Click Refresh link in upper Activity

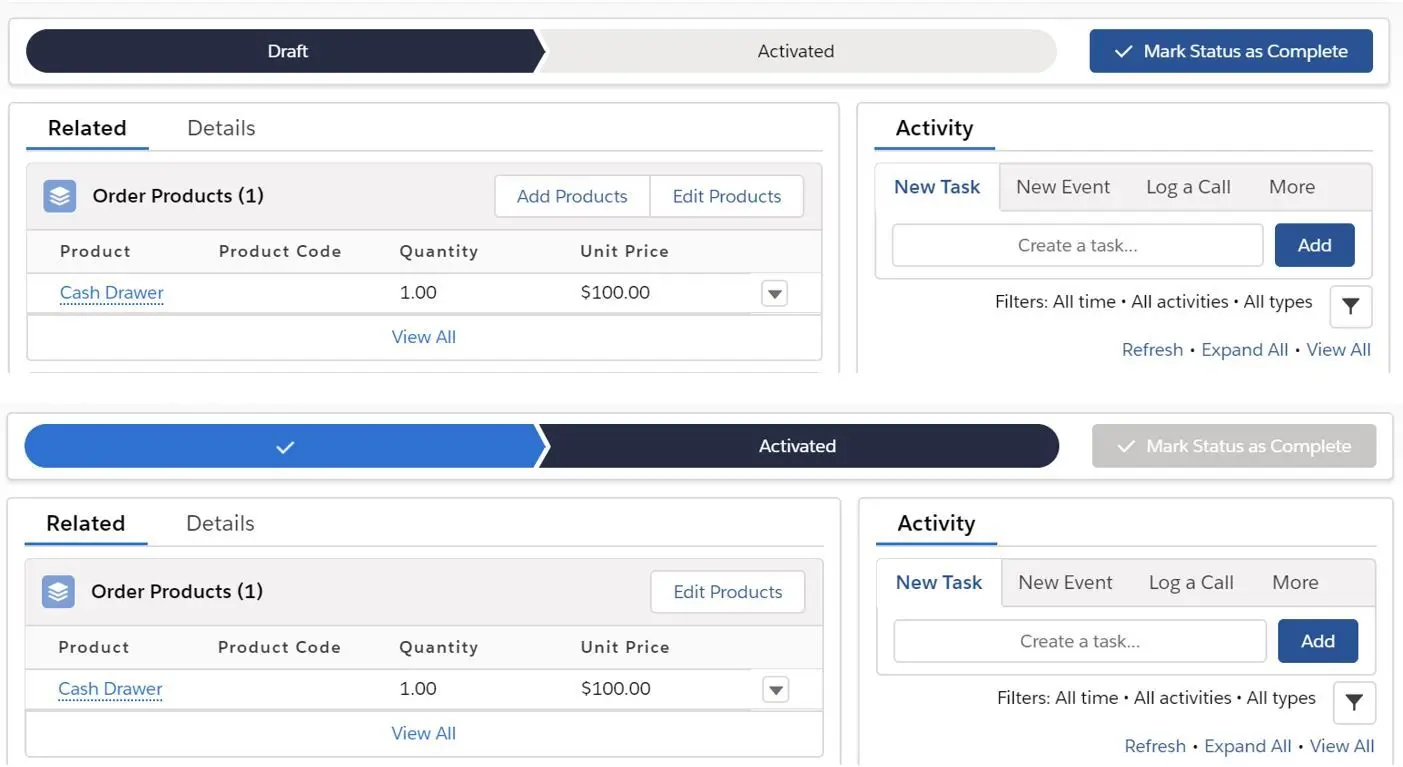(1152, 350)
